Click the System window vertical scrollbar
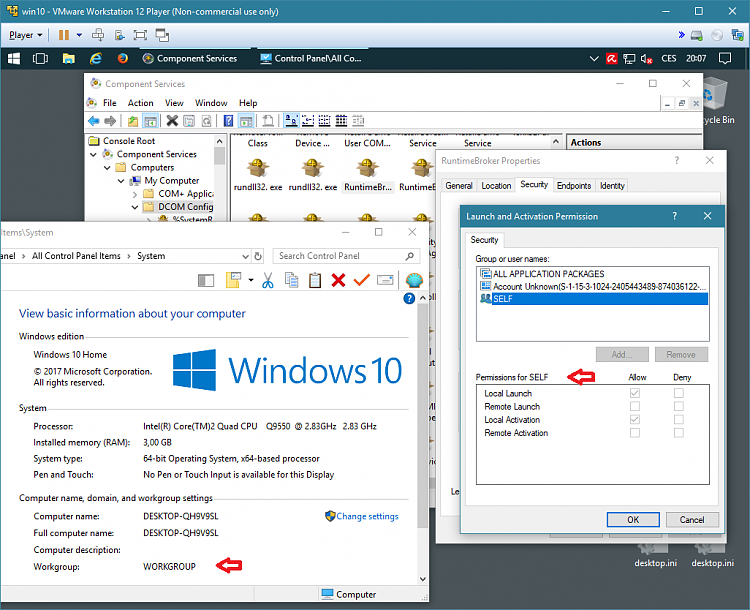The width and height of the screenshot is (750, 610). coord(422,416)
